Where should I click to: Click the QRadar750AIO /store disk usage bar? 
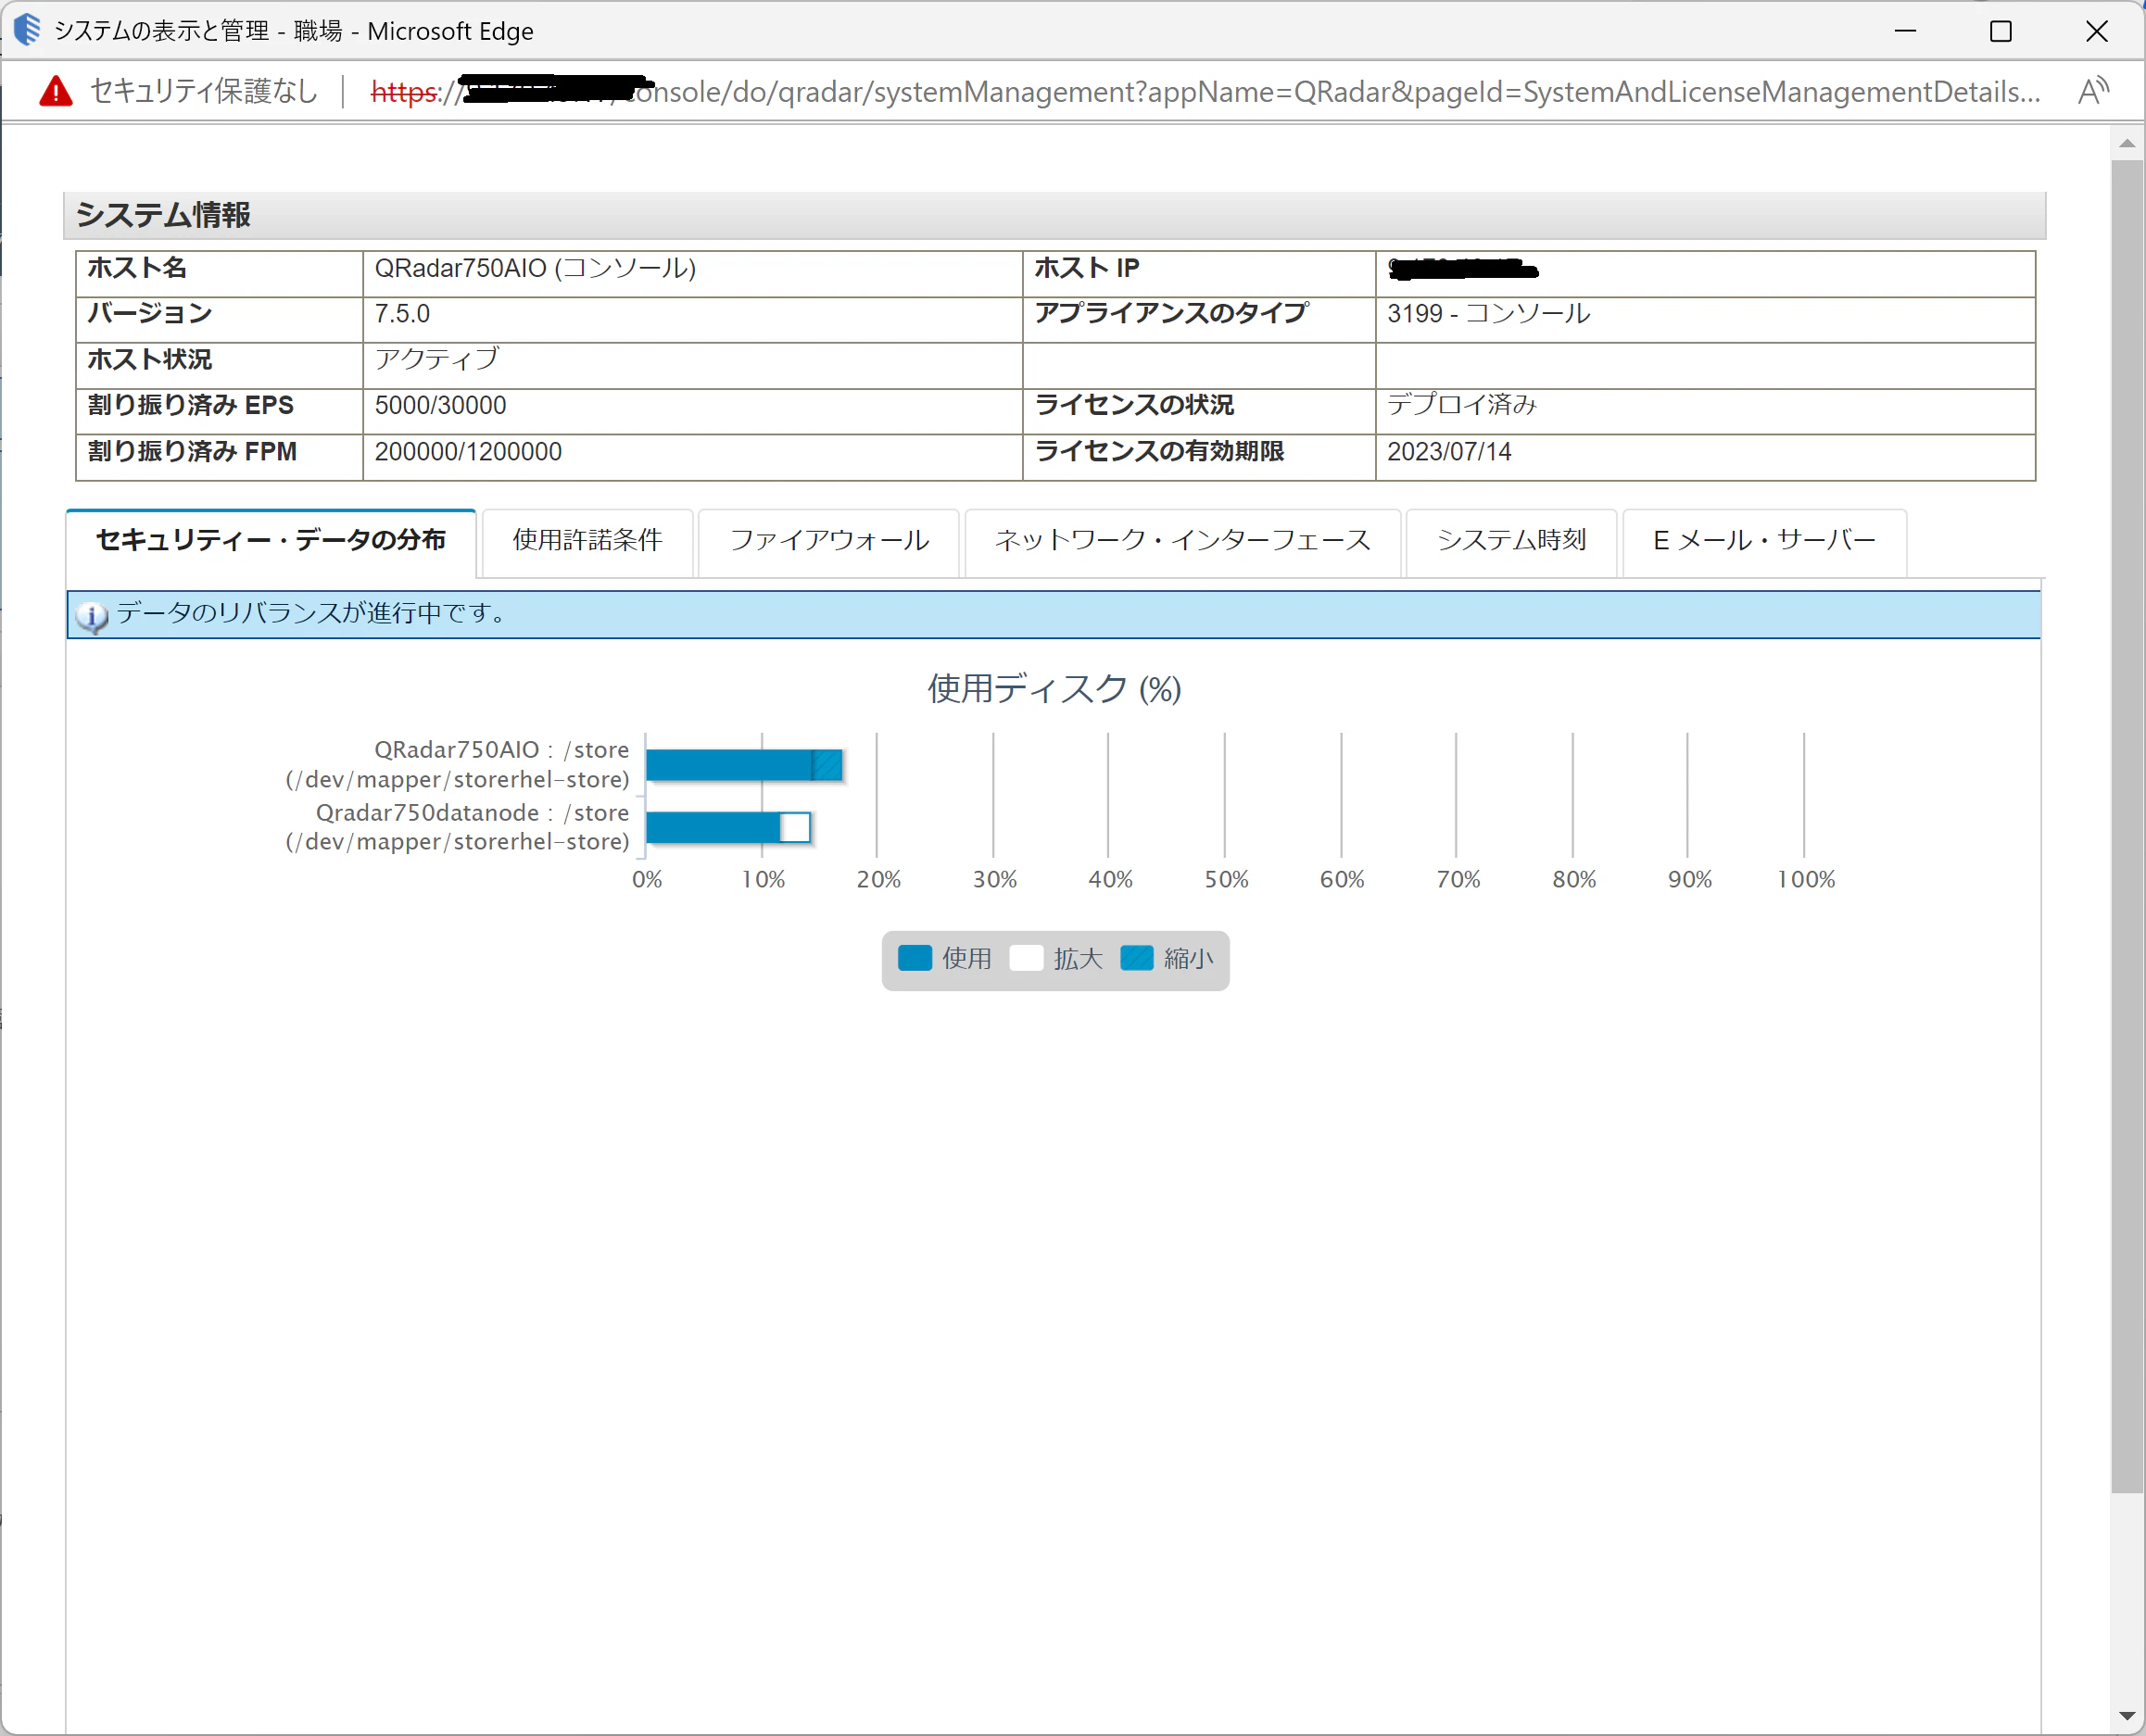(x=744, y=765)
